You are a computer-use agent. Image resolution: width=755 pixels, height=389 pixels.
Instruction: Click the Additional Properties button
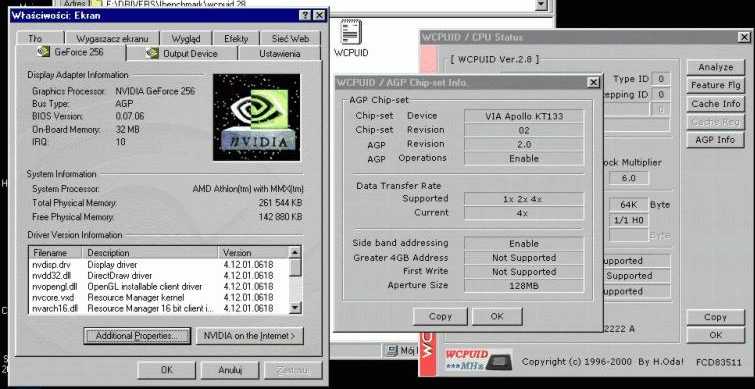click(137, 336)
